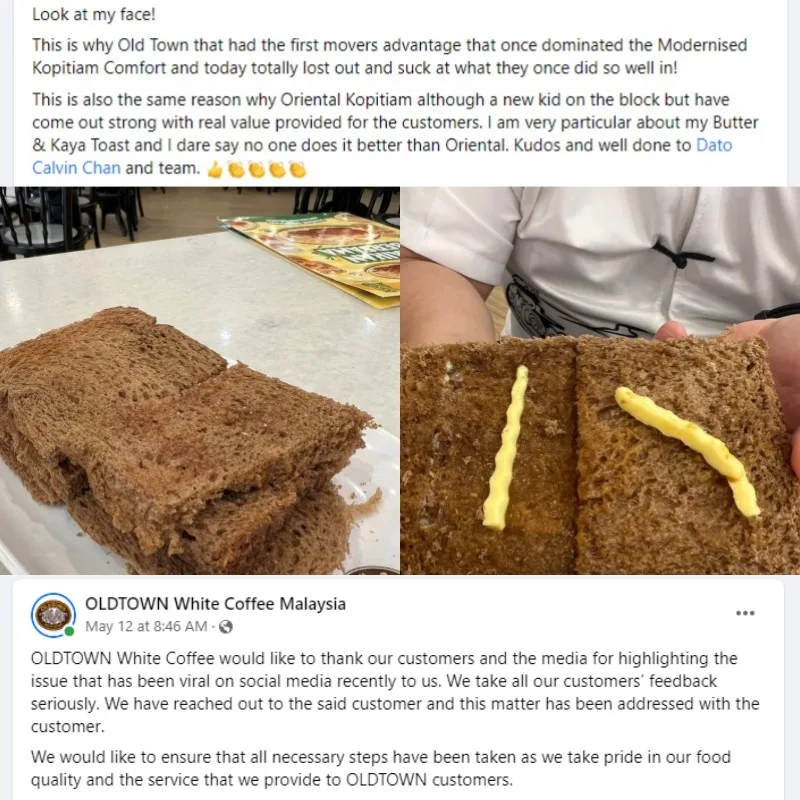Open the three-dot post options menu
Screen dimensions: 800x800
coord(745,613)
